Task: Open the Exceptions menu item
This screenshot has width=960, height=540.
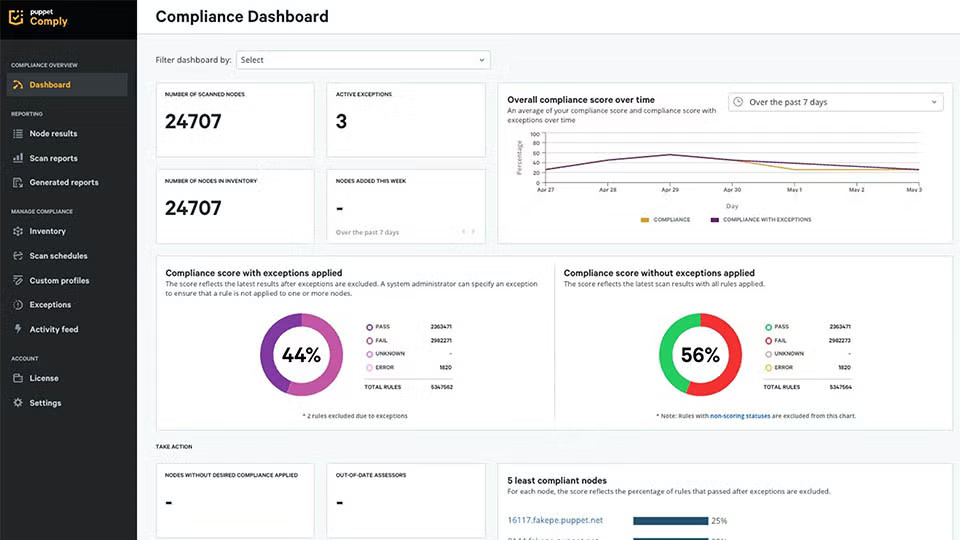Action: pos(50,305)
